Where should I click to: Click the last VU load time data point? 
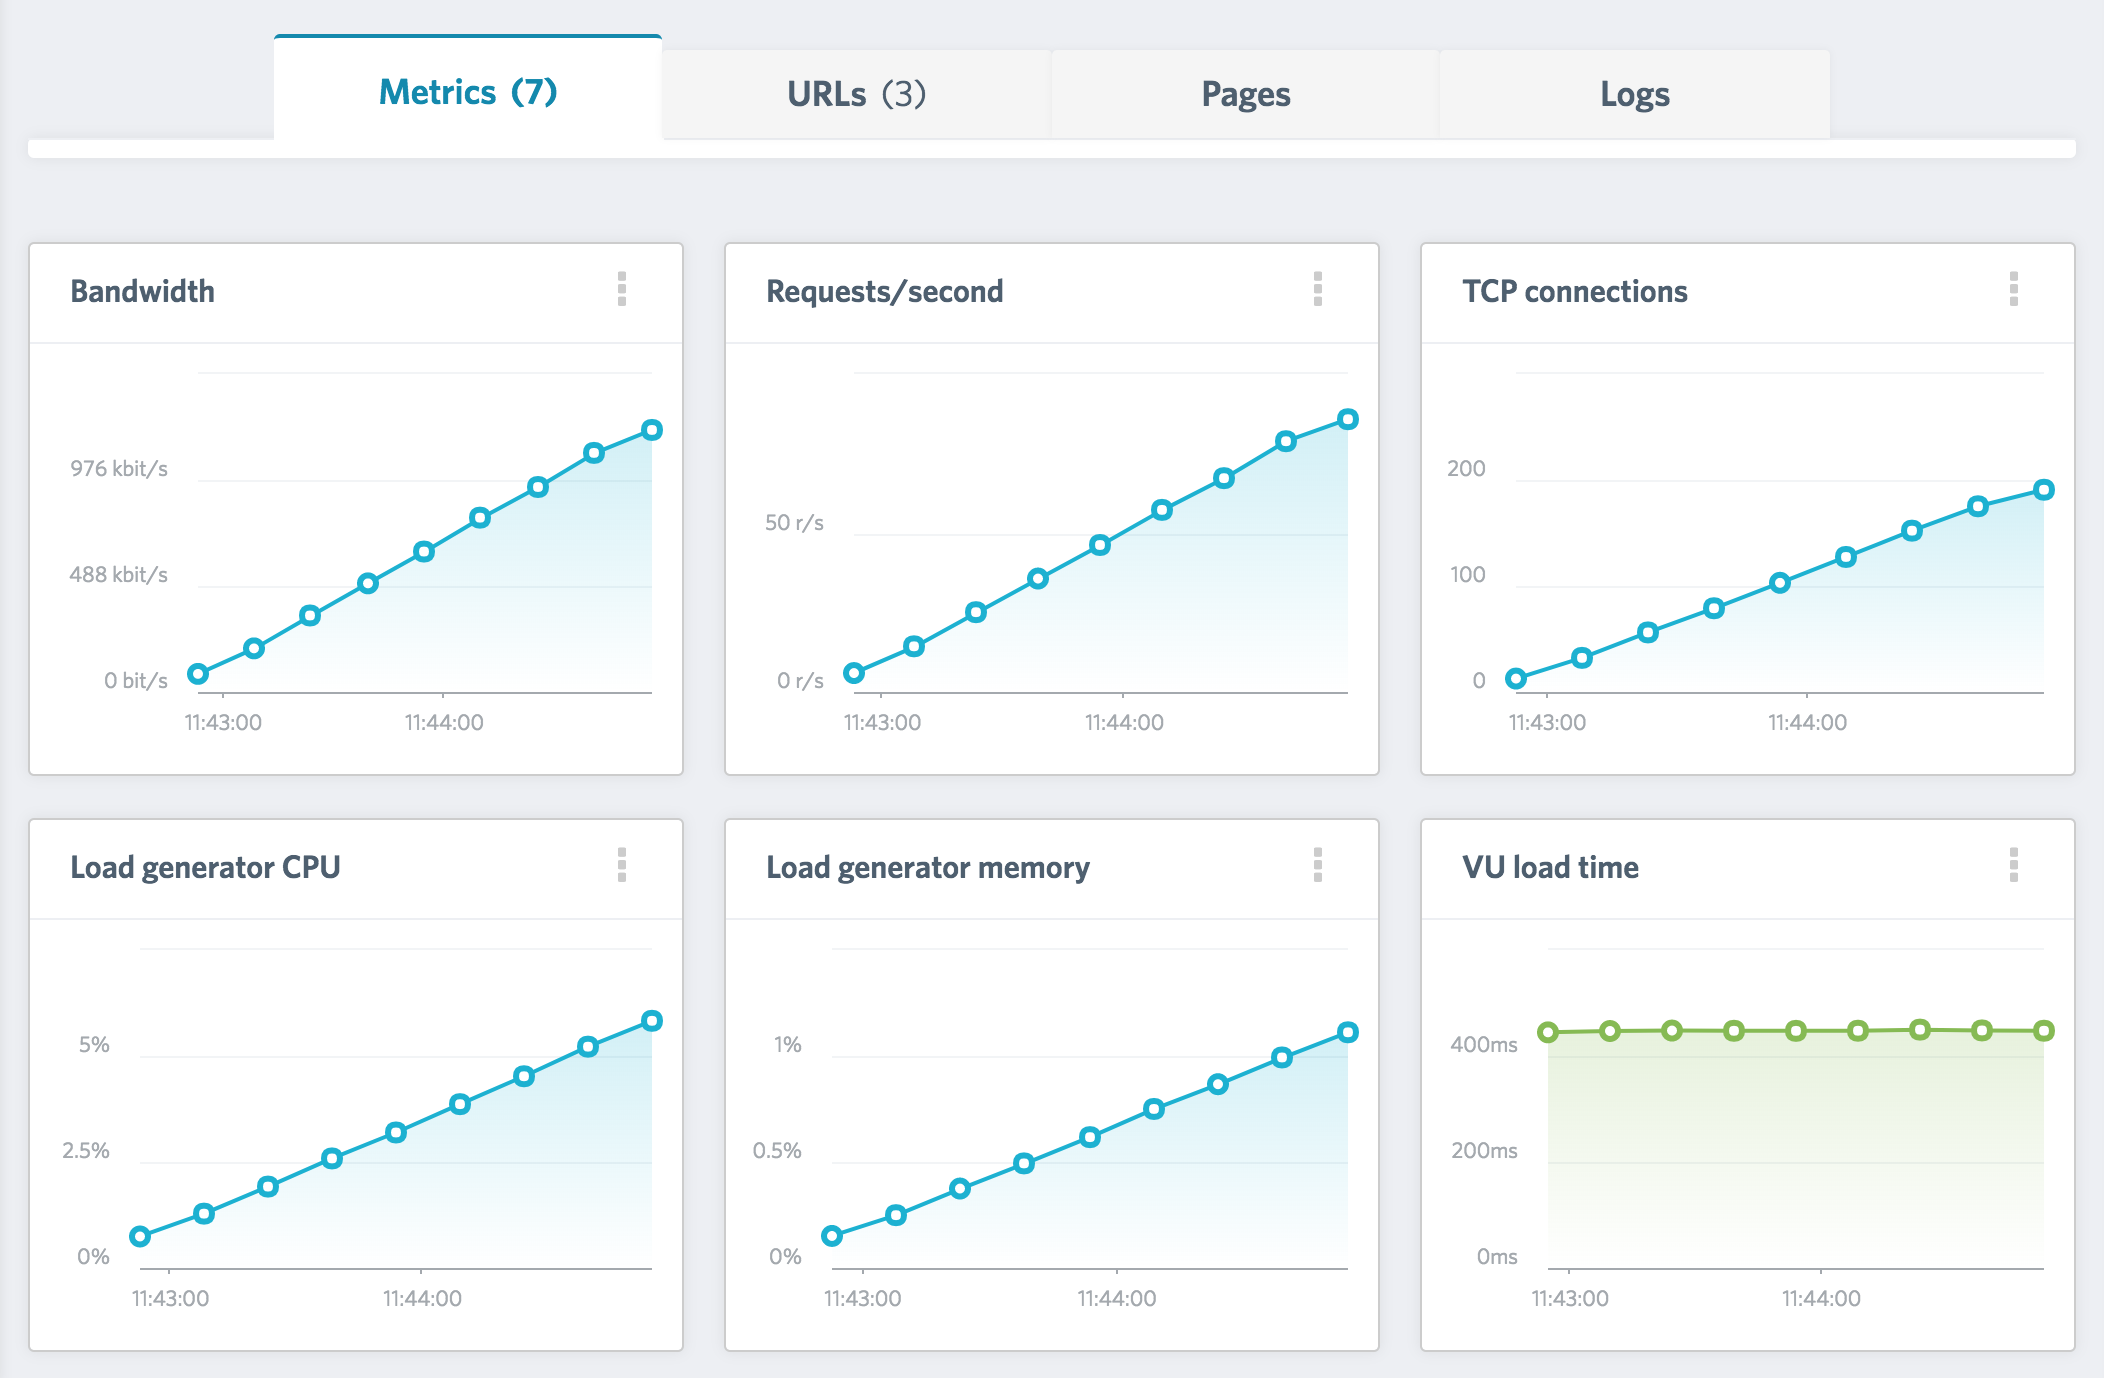2044,1031
